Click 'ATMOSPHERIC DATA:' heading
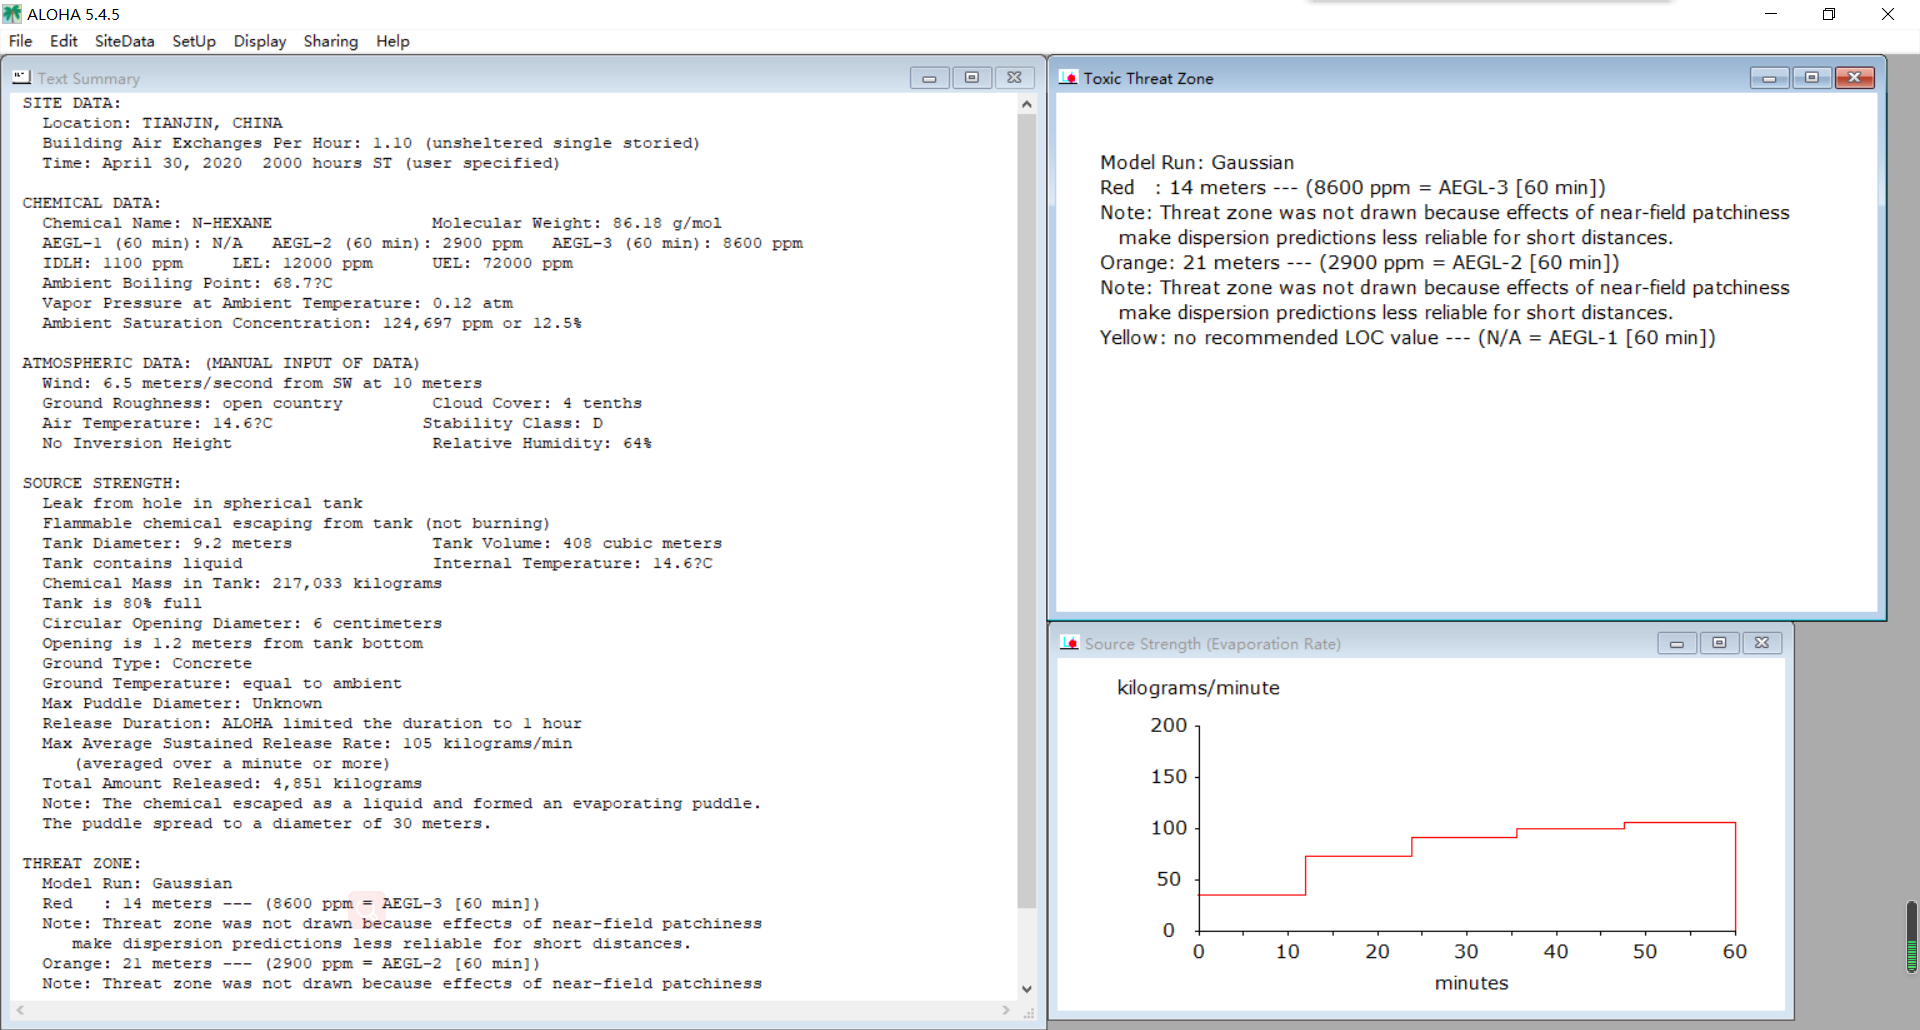Viewport: 1920px width, 1030px height. (107, 363)
